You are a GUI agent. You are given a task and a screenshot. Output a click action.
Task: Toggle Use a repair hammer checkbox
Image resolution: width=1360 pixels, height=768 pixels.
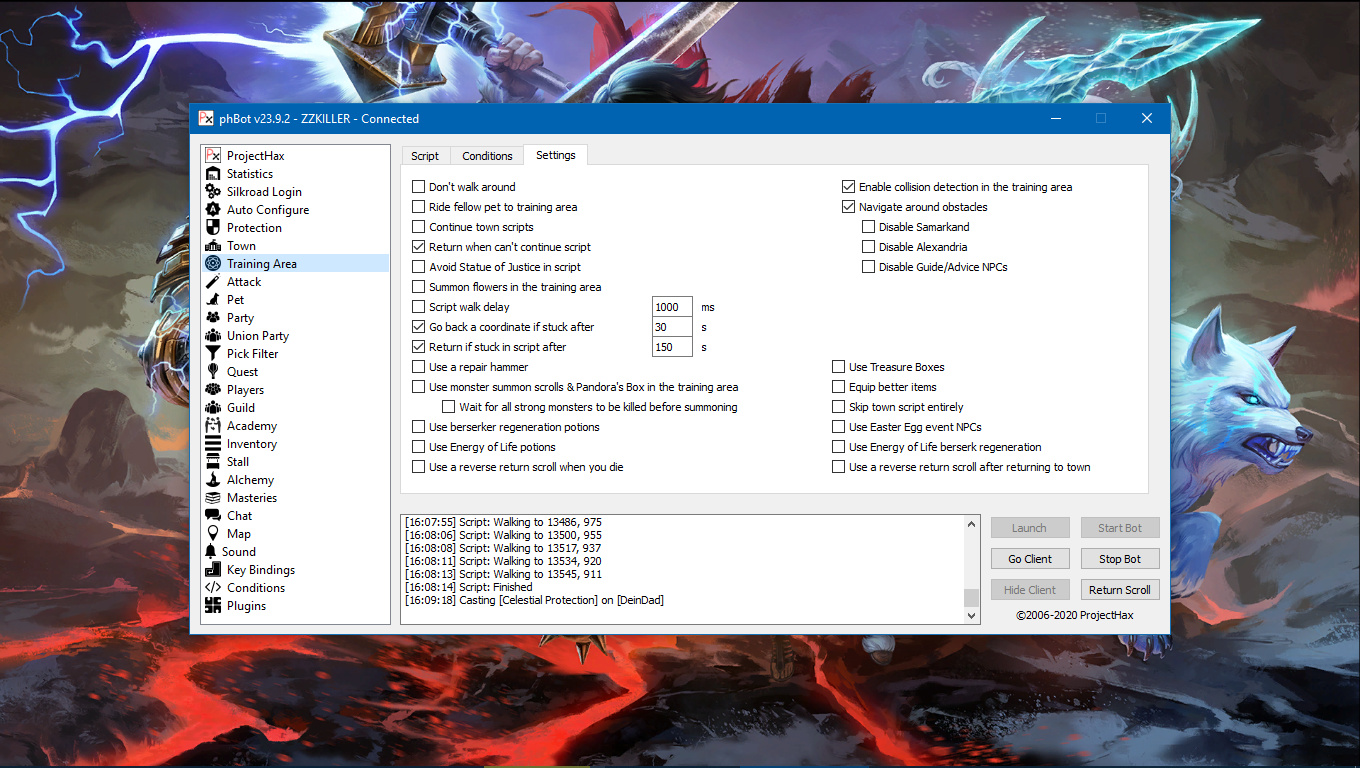[419, 367]
